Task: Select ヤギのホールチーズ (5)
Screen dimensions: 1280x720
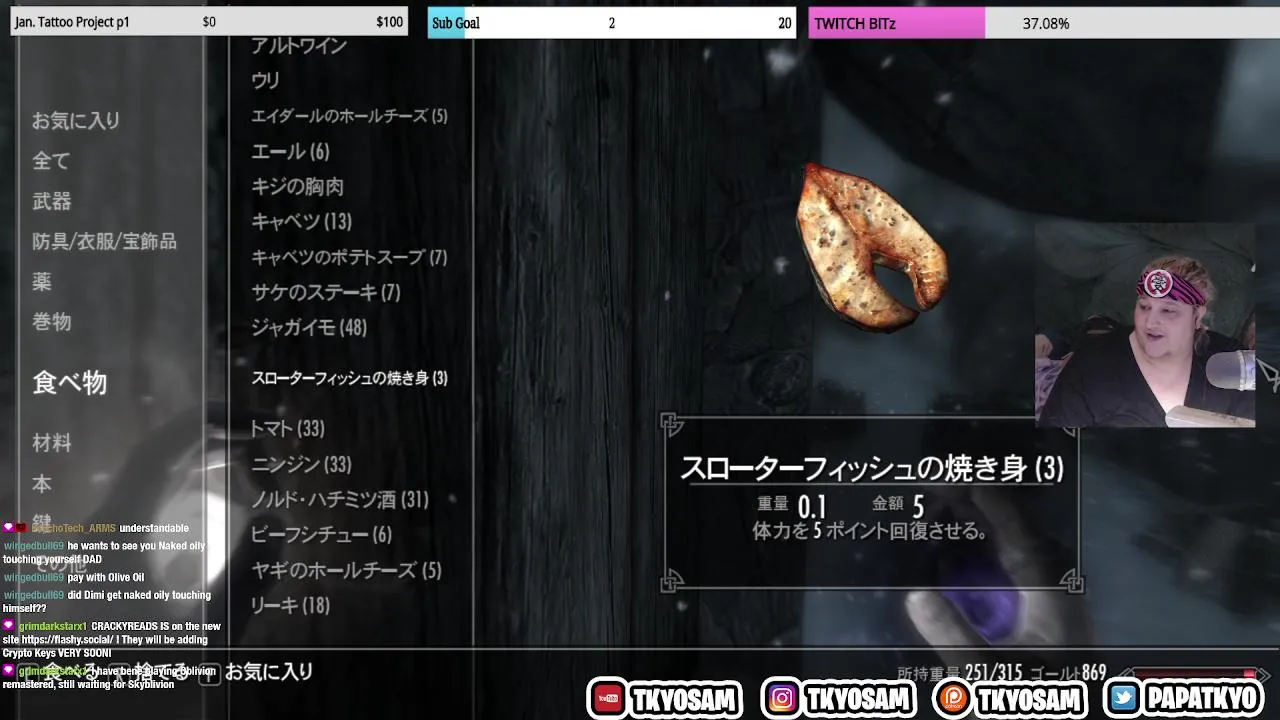Action: click(346, 571)
